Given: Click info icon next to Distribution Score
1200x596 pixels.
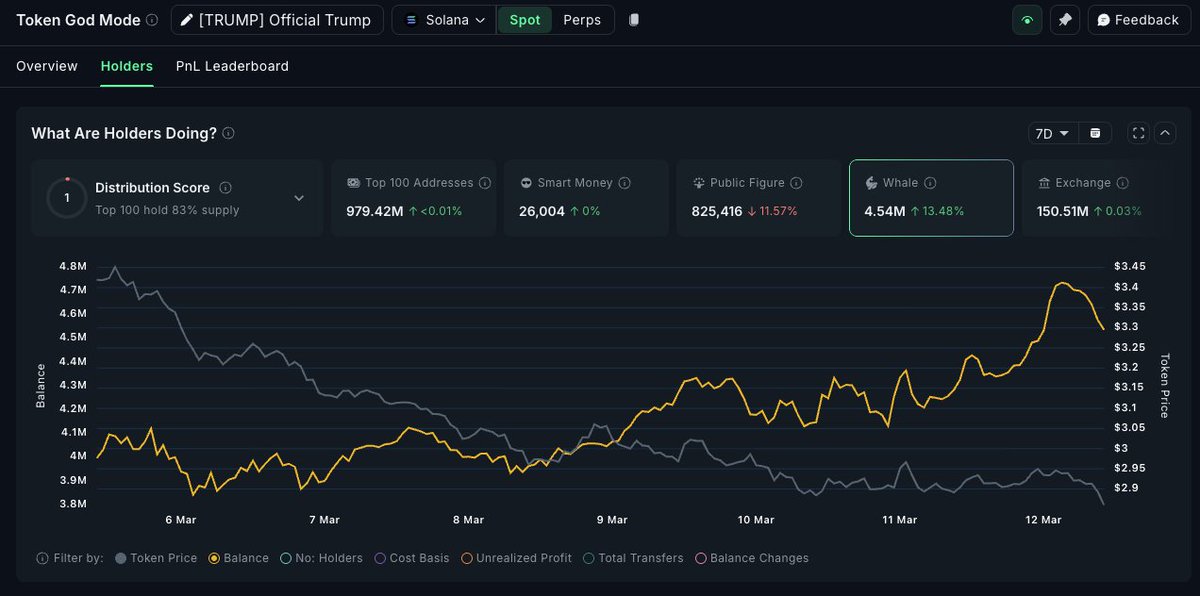Looking at the screenshot, I should pos(225,188).
